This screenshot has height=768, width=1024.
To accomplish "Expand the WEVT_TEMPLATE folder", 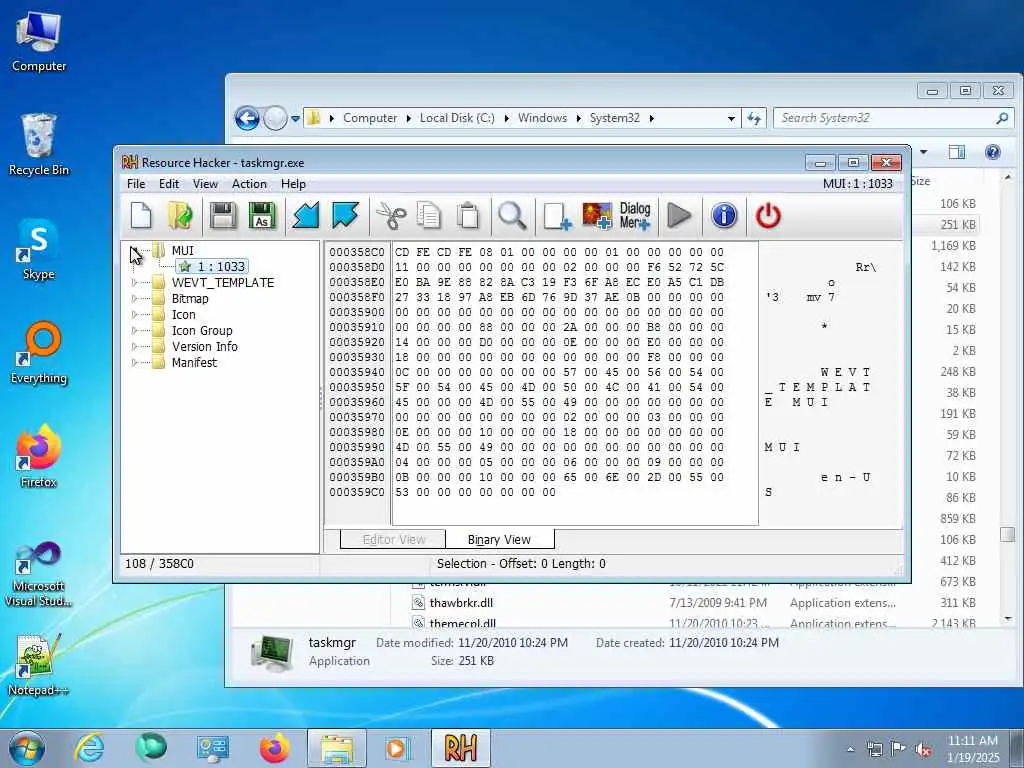I will [135, 283].
